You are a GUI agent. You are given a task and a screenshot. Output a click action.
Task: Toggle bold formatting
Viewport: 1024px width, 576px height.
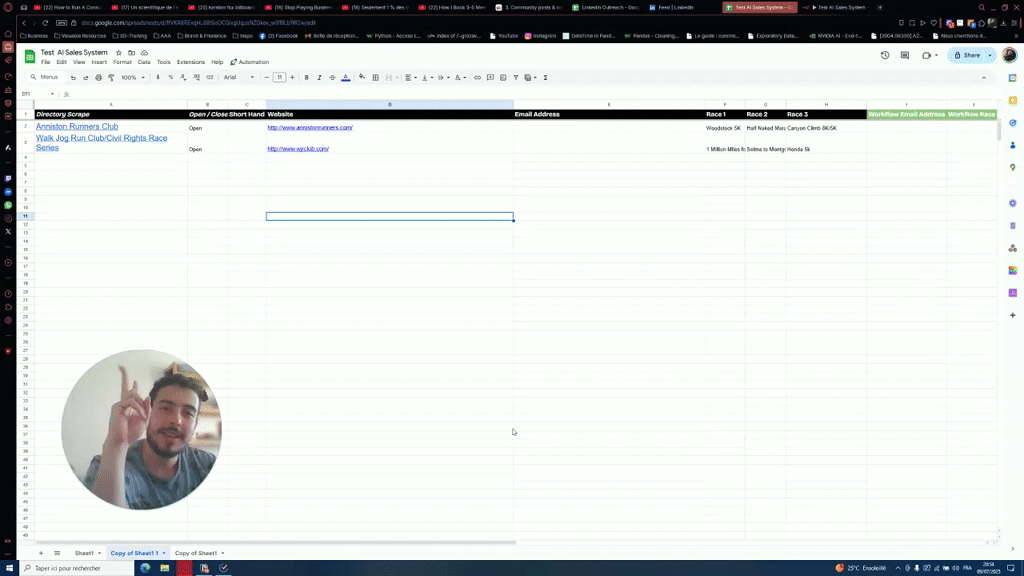pos(306,78)
